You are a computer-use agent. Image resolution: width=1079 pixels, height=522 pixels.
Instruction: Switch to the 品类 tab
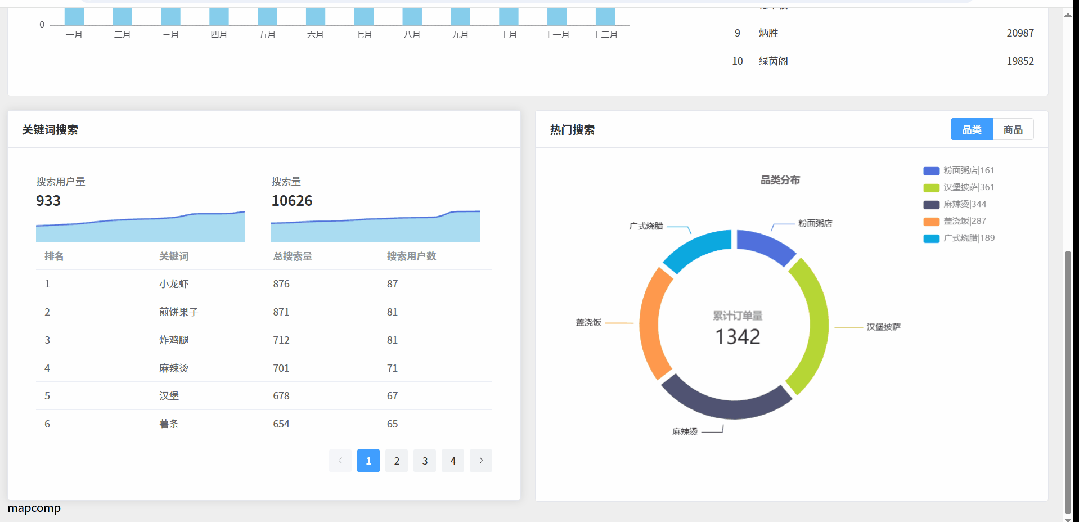pos(972,129)
